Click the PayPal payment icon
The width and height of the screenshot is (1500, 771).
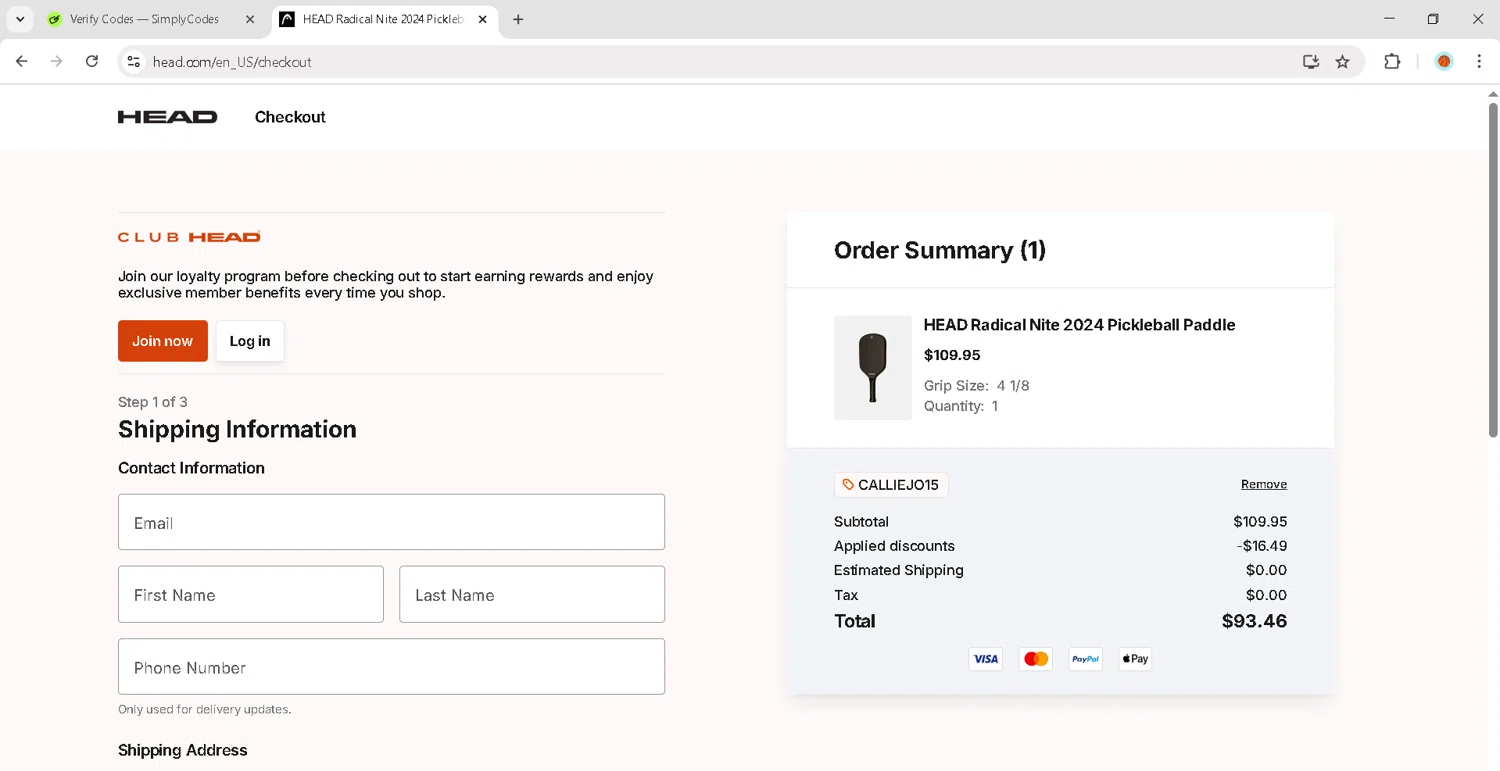tap(1085, 658)
